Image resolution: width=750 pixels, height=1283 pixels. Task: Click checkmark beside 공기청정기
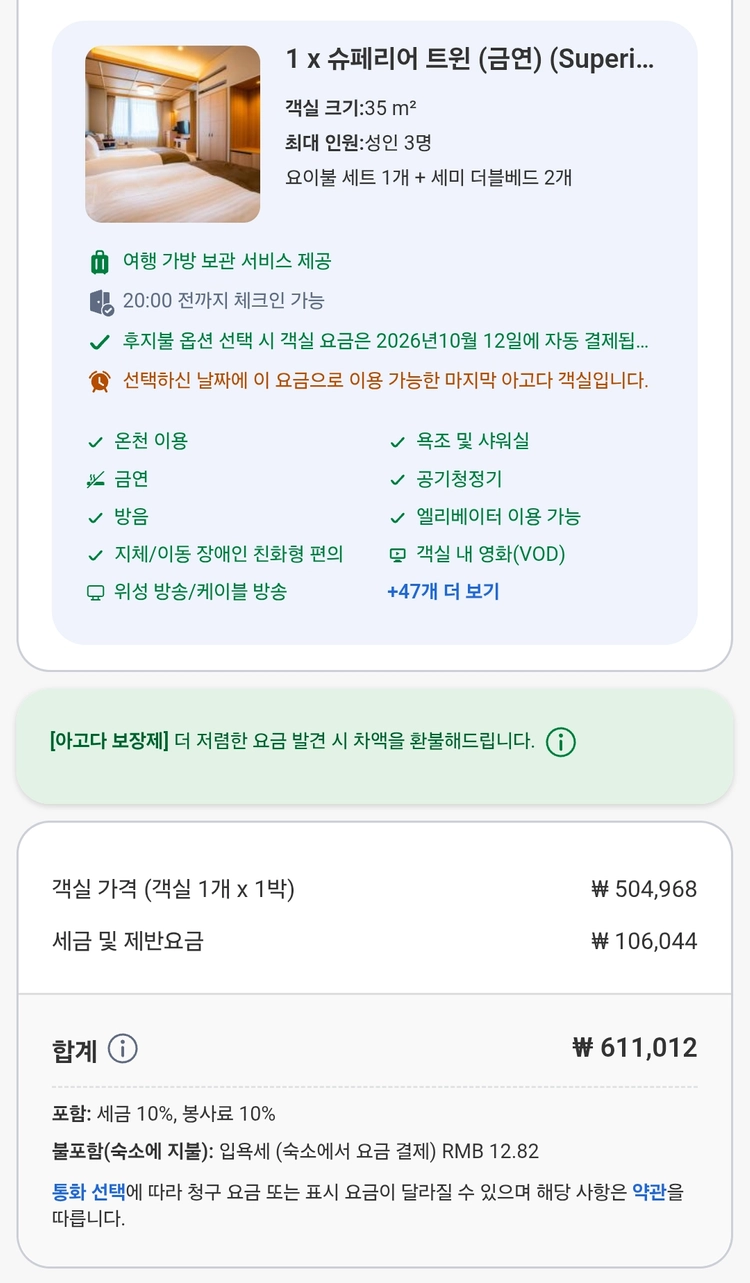398,479
